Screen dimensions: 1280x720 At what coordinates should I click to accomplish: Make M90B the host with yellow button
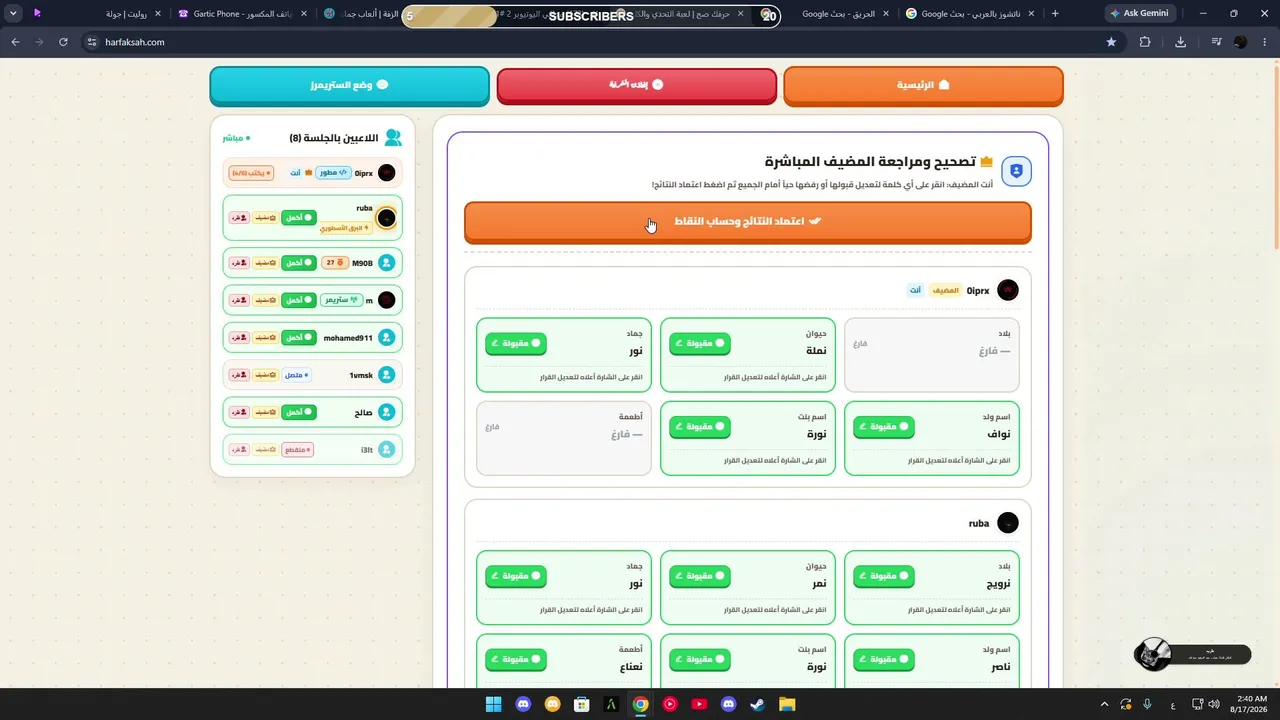(x=265, y=263)
